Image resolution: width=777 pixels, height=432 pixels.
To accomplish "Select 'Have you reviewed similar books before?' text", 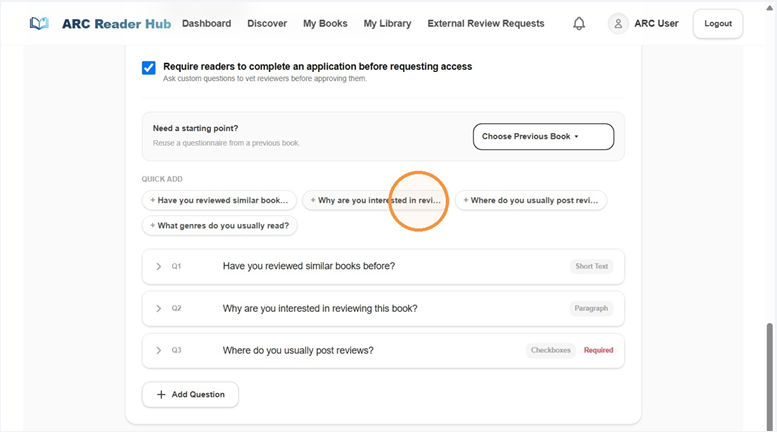I will pyautogui.click(x=309, y=266).
